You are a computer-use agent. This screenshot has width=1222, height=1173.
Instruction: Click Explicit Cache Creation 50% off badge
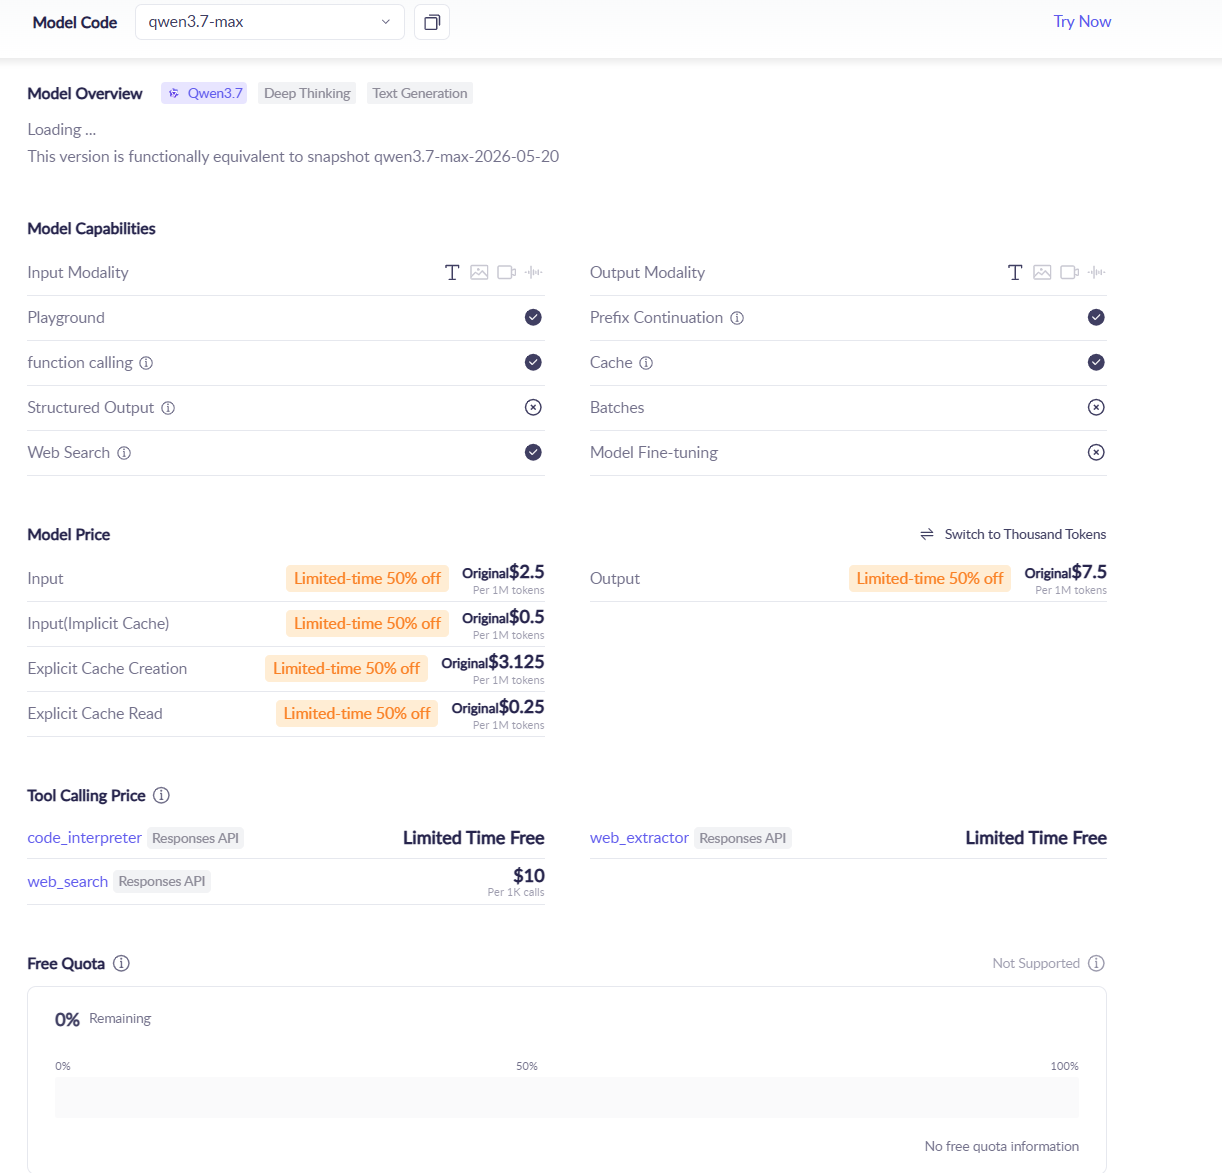click(x=346, y=668)
